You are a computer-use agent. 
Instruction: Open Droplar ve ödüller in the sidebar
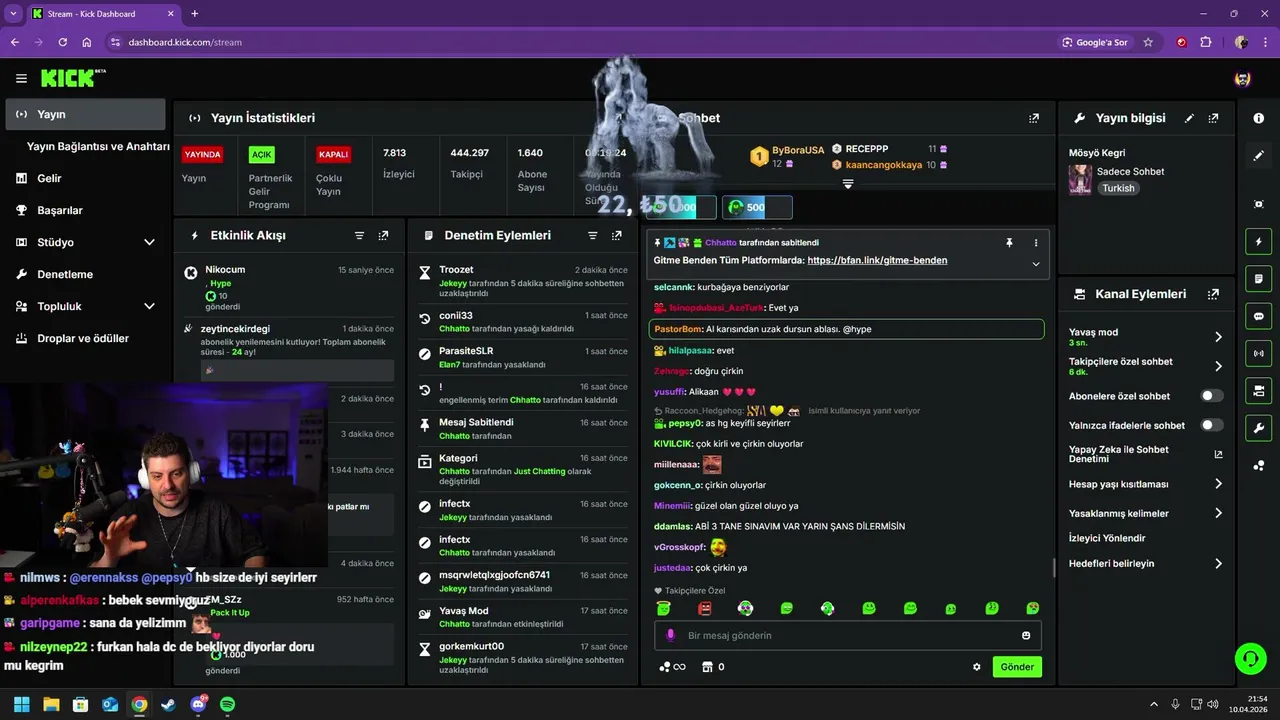(86, 338)
